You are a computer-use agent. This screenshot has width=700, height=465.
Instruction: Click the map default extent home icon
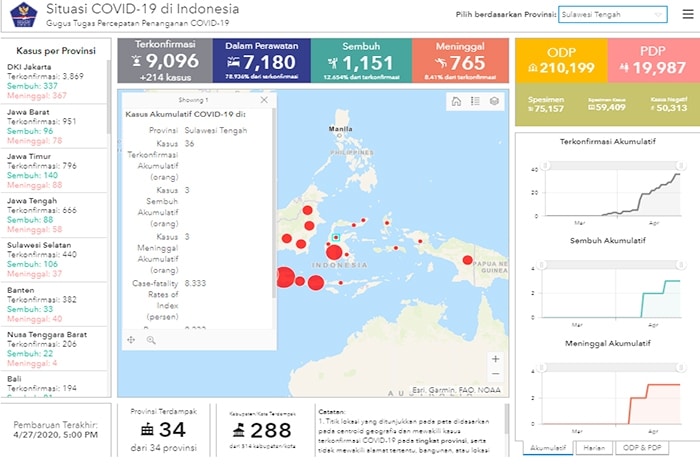tap(456, 101)
